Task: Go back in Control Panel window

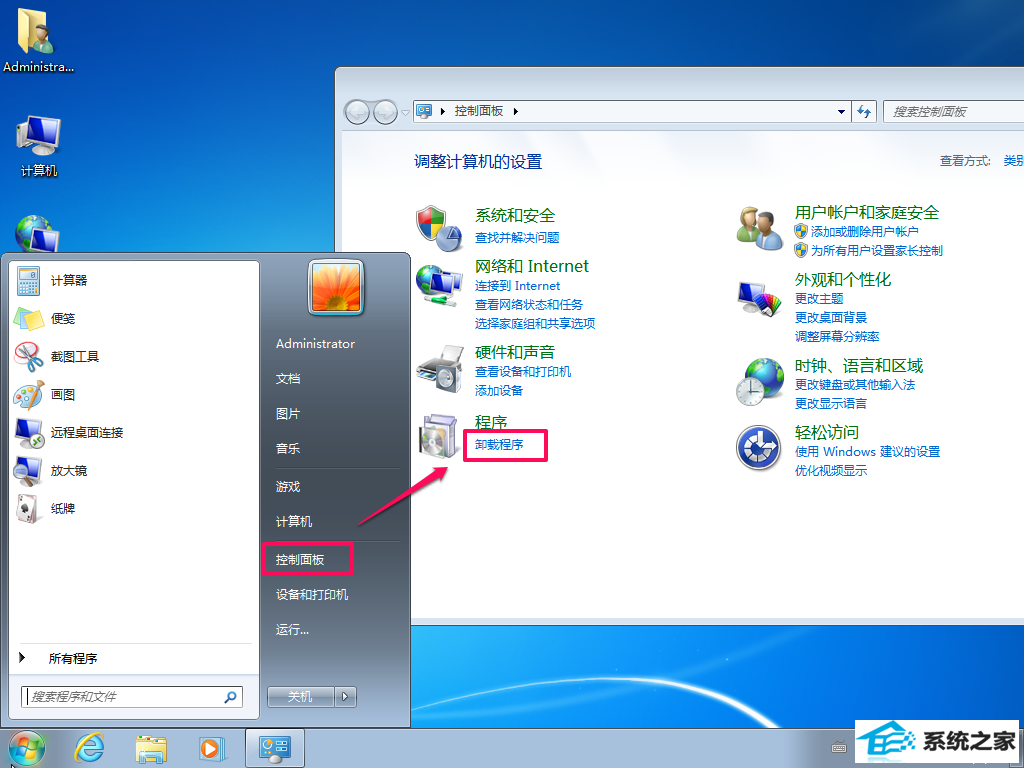Action: point(357,112)
